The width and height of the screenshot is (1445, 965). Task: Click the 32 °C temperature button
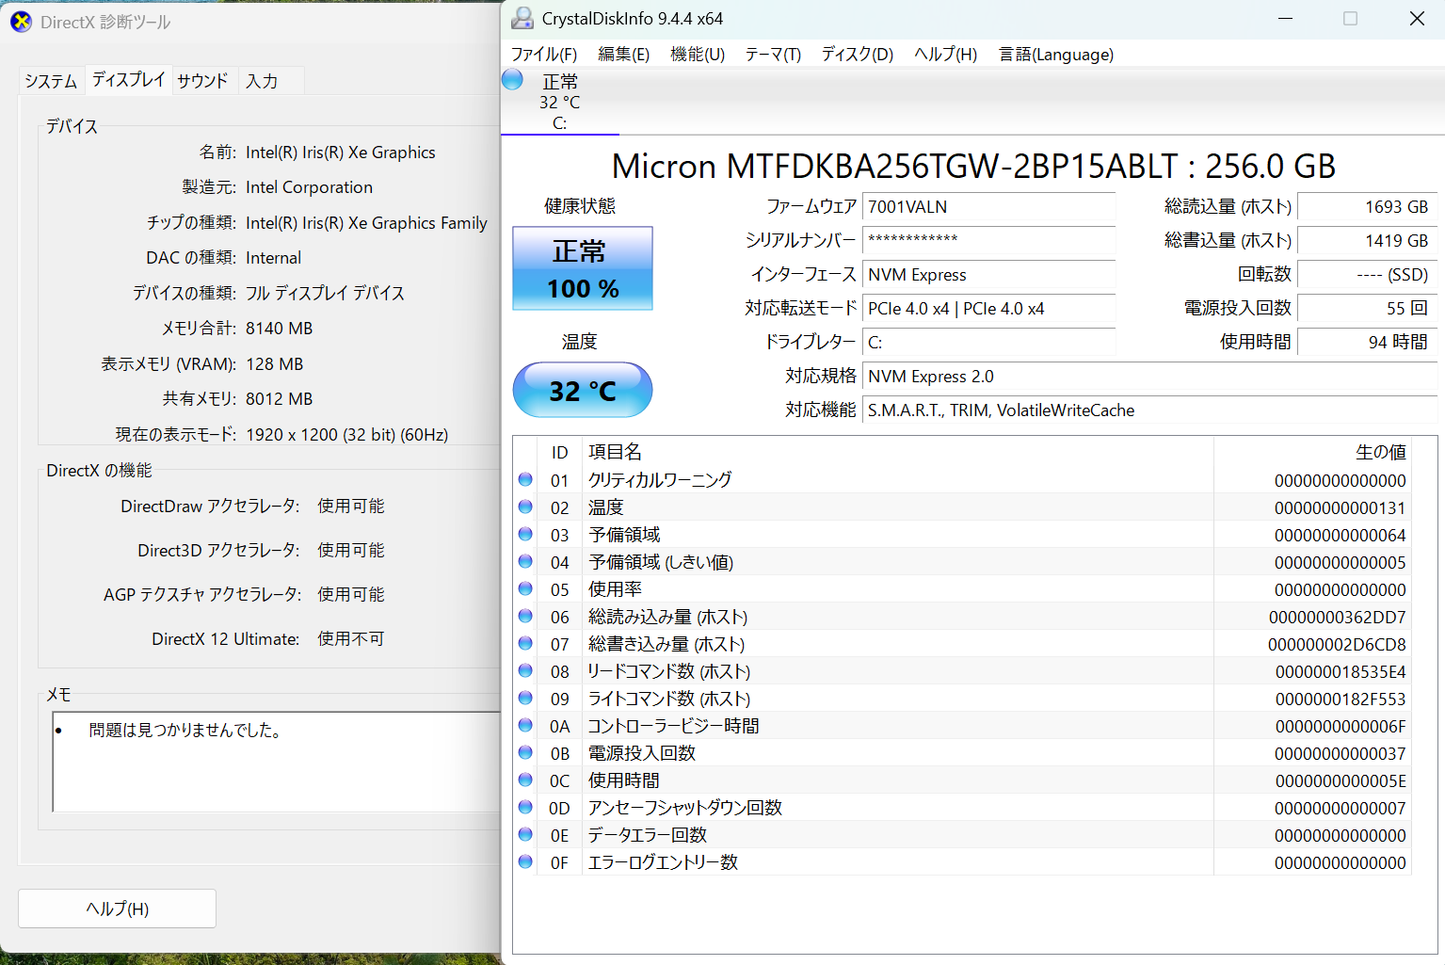click(582, 390)
